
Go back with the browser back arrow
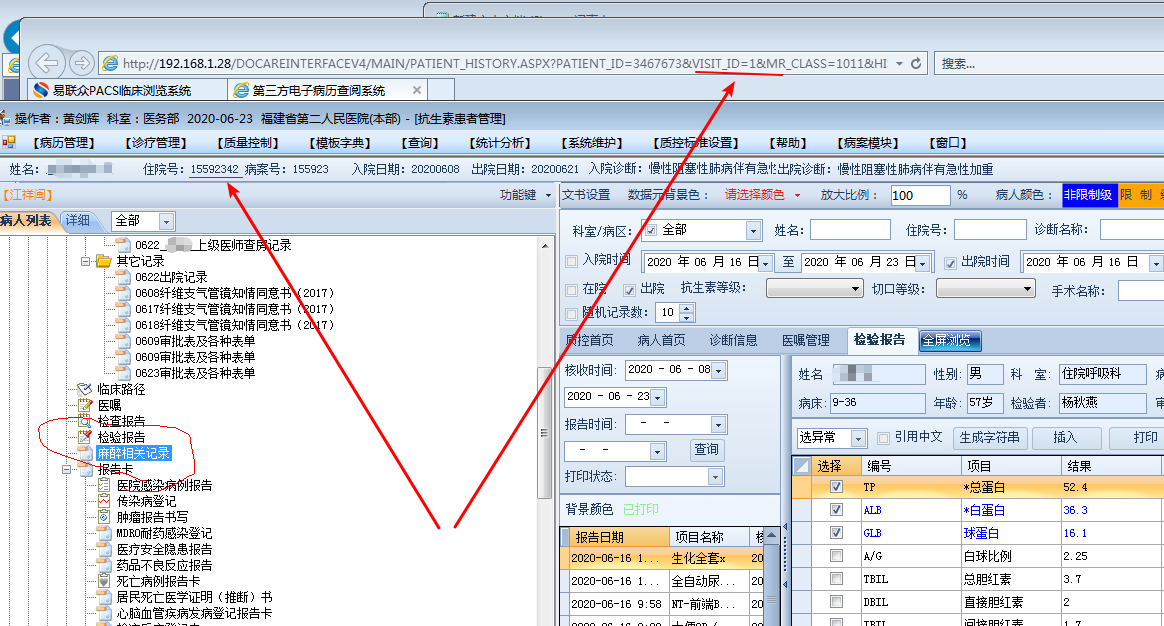pyautogui.click(x=46, y=62)
